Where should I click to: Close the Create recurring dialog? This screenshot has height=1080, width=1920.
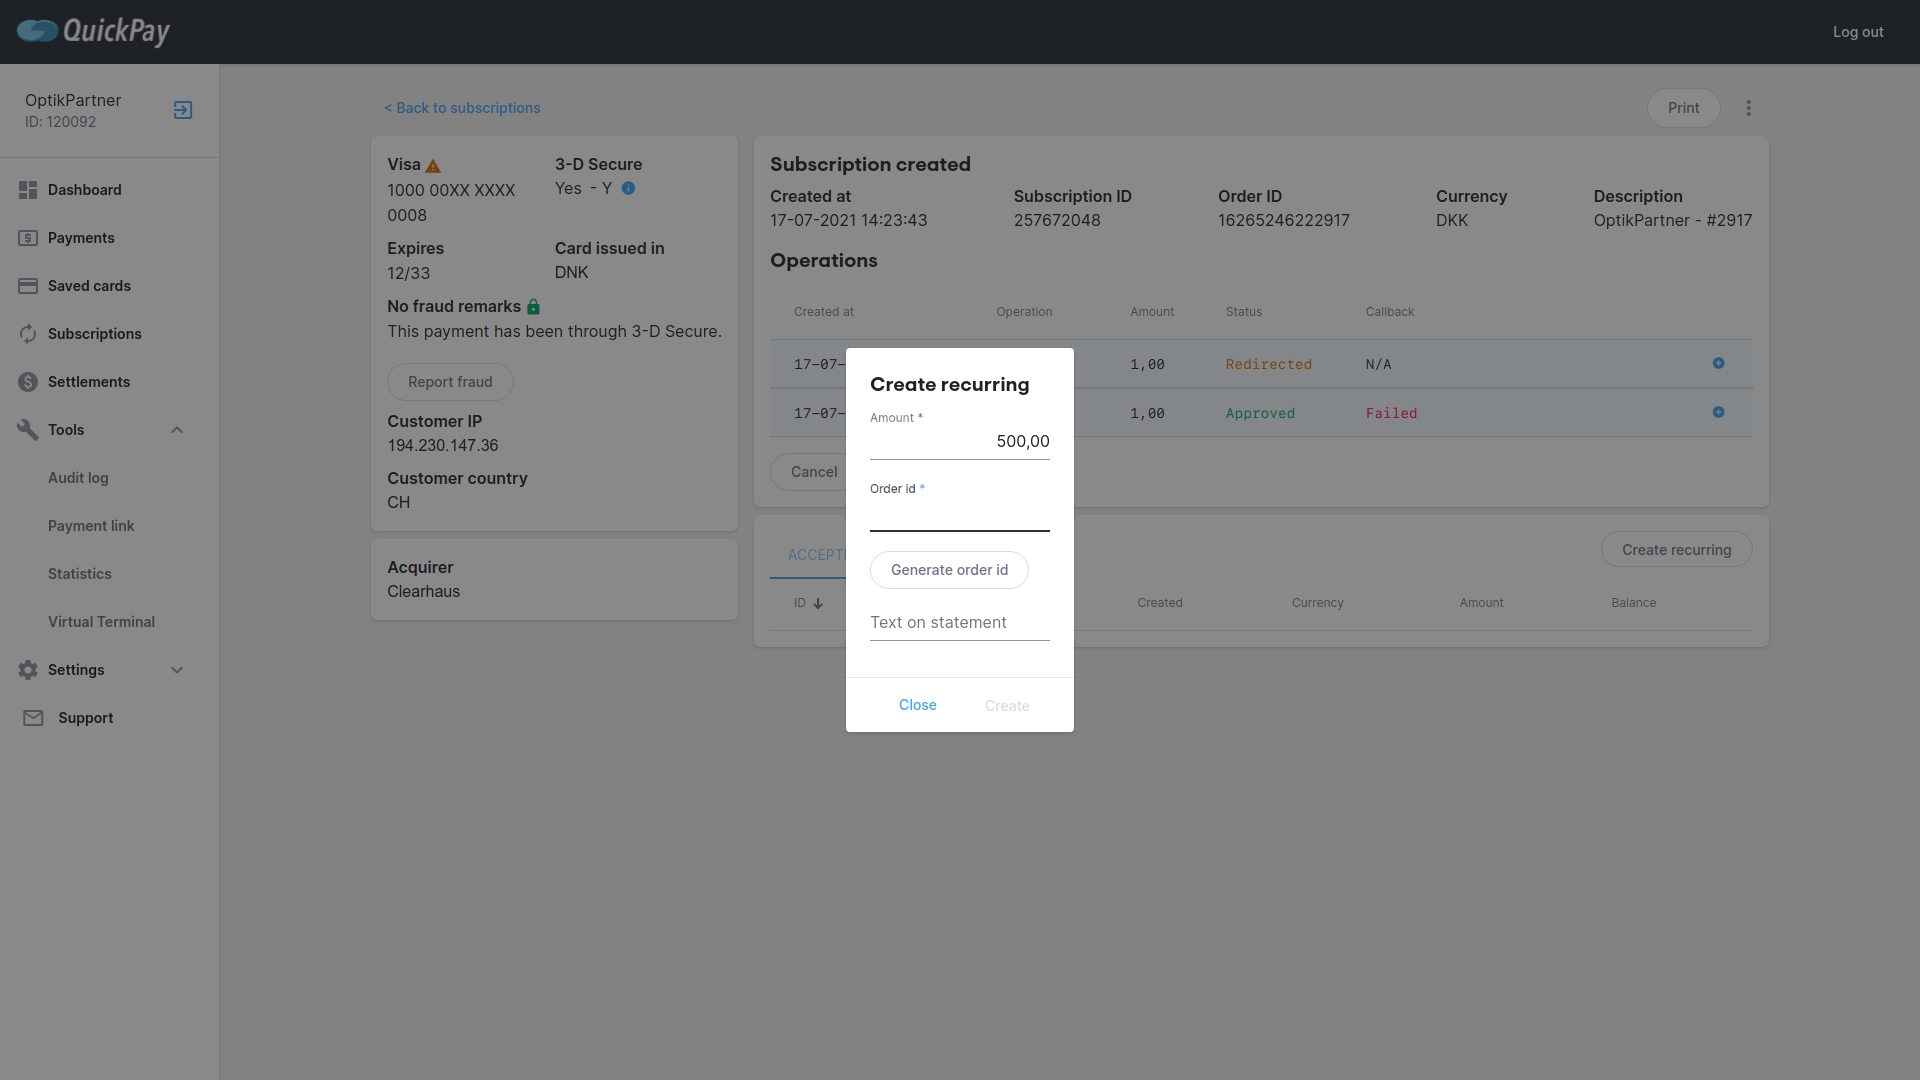(917, 705)
